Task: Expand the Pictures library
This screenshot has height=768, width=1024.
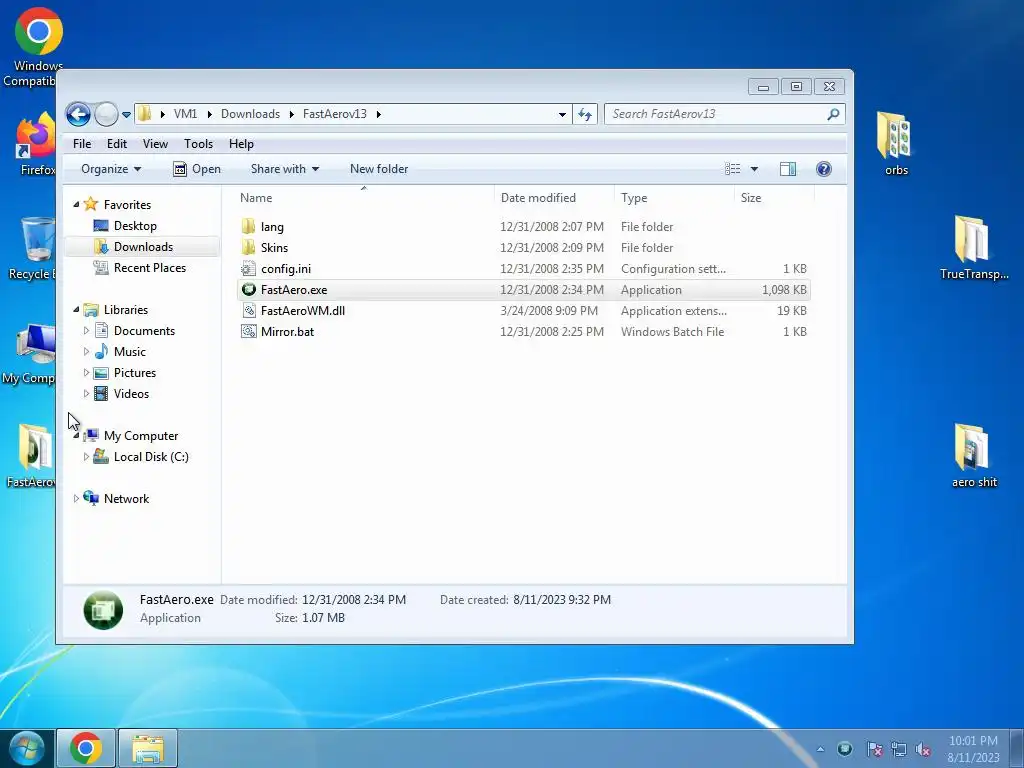Action: coord(86,373)
